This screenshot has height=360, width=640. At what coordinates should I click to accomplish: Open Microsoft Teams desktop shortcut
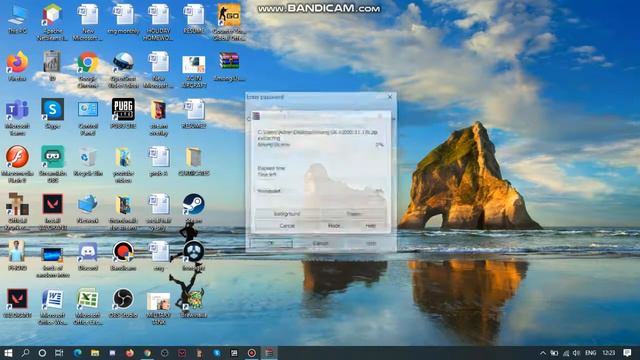[17, 117]
